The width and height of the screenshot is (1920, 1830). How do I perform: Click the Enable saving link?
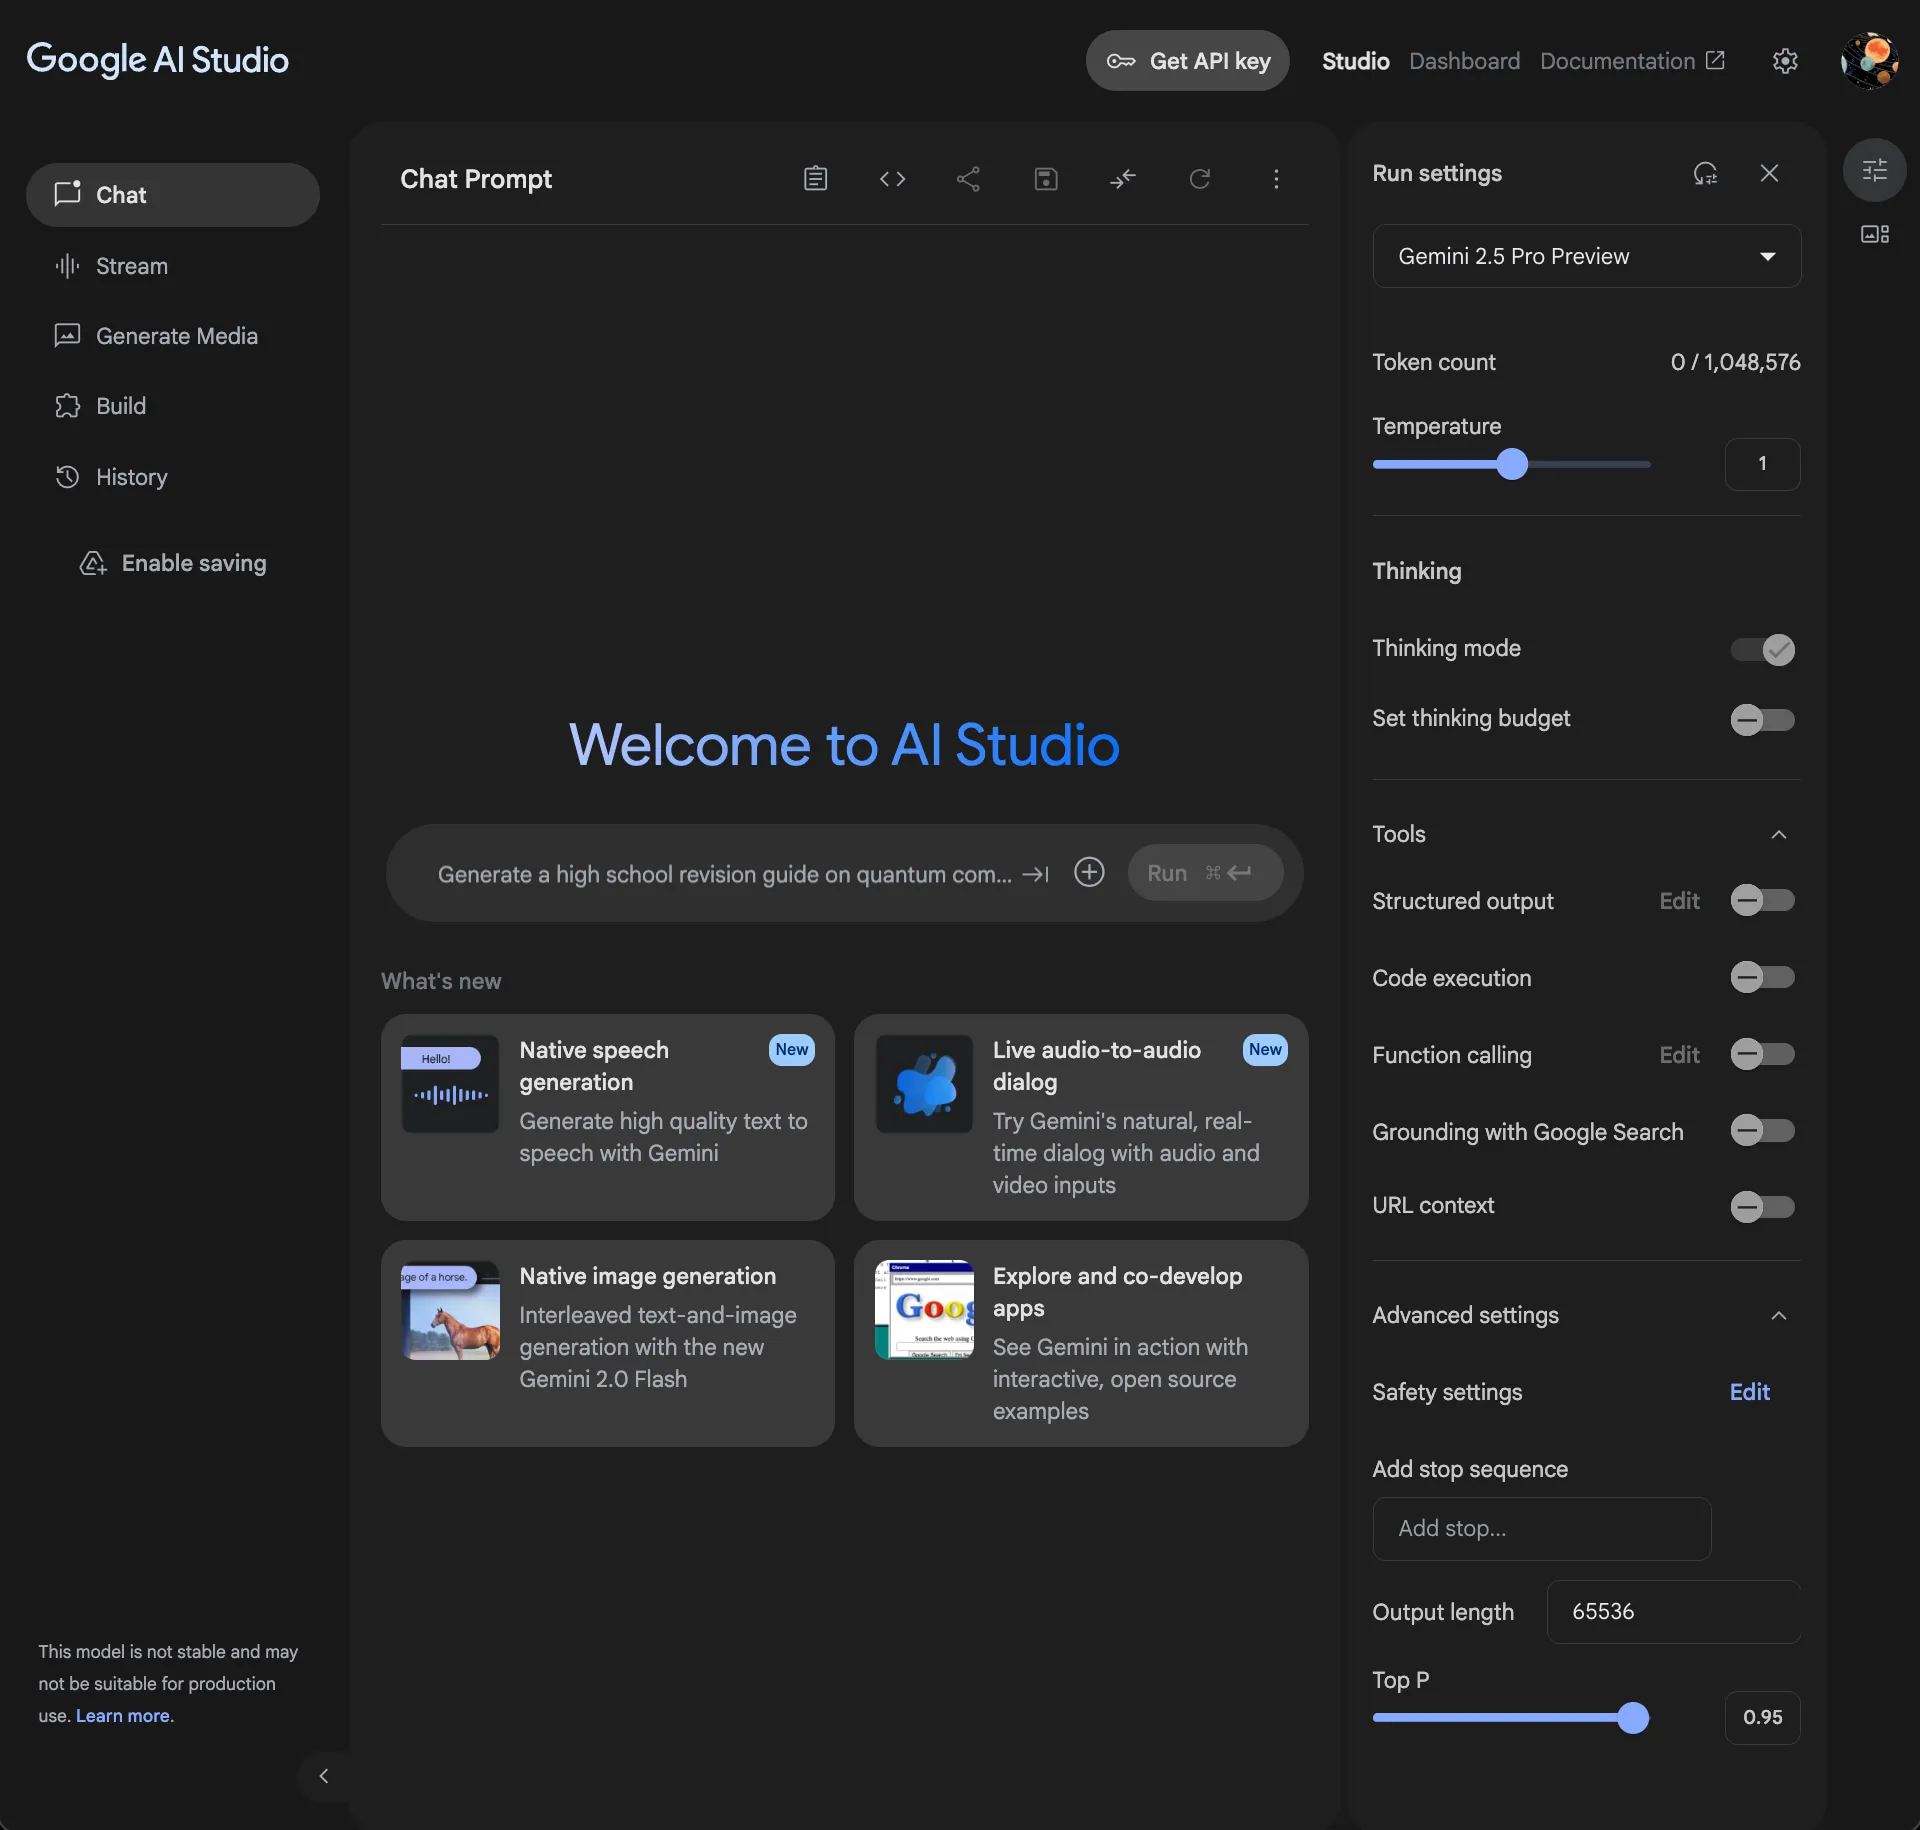point(193,563)
